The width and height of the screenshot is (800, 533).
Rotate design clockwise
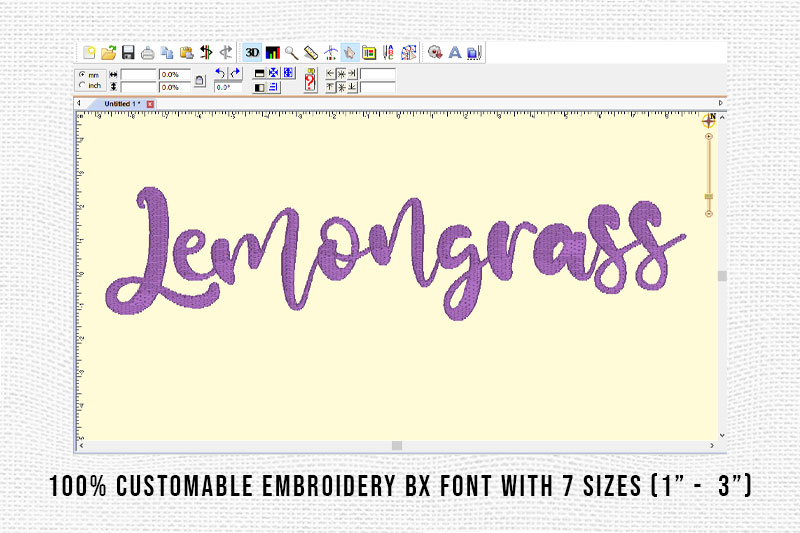[235, 73]
